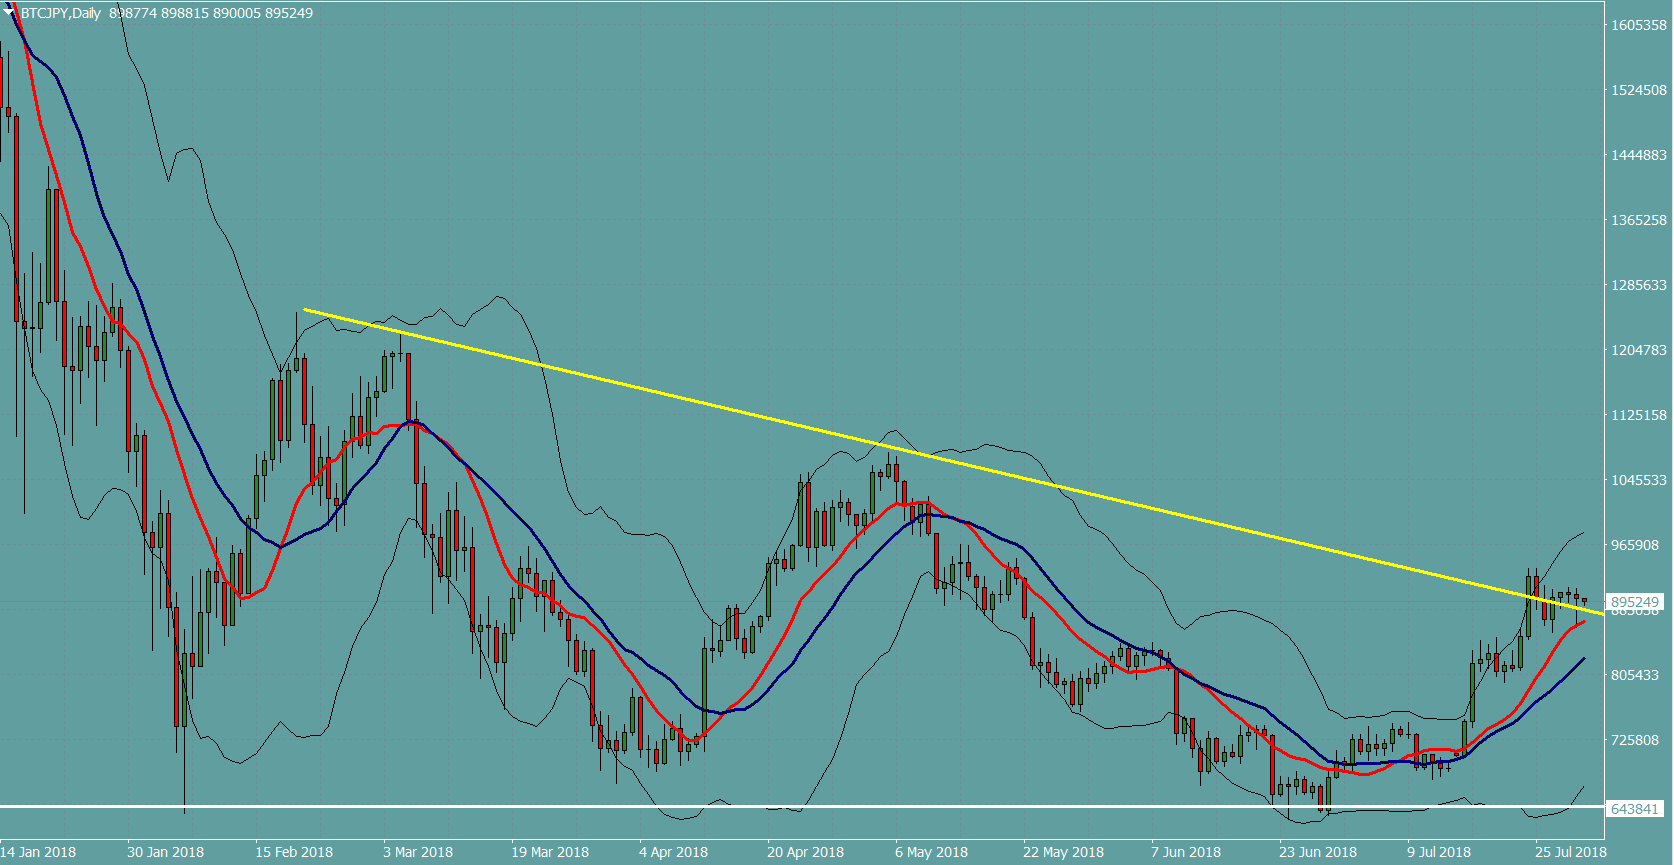Click the 643841 support level price tag
Screen dimensions: 1674x865
(1635, 809)
